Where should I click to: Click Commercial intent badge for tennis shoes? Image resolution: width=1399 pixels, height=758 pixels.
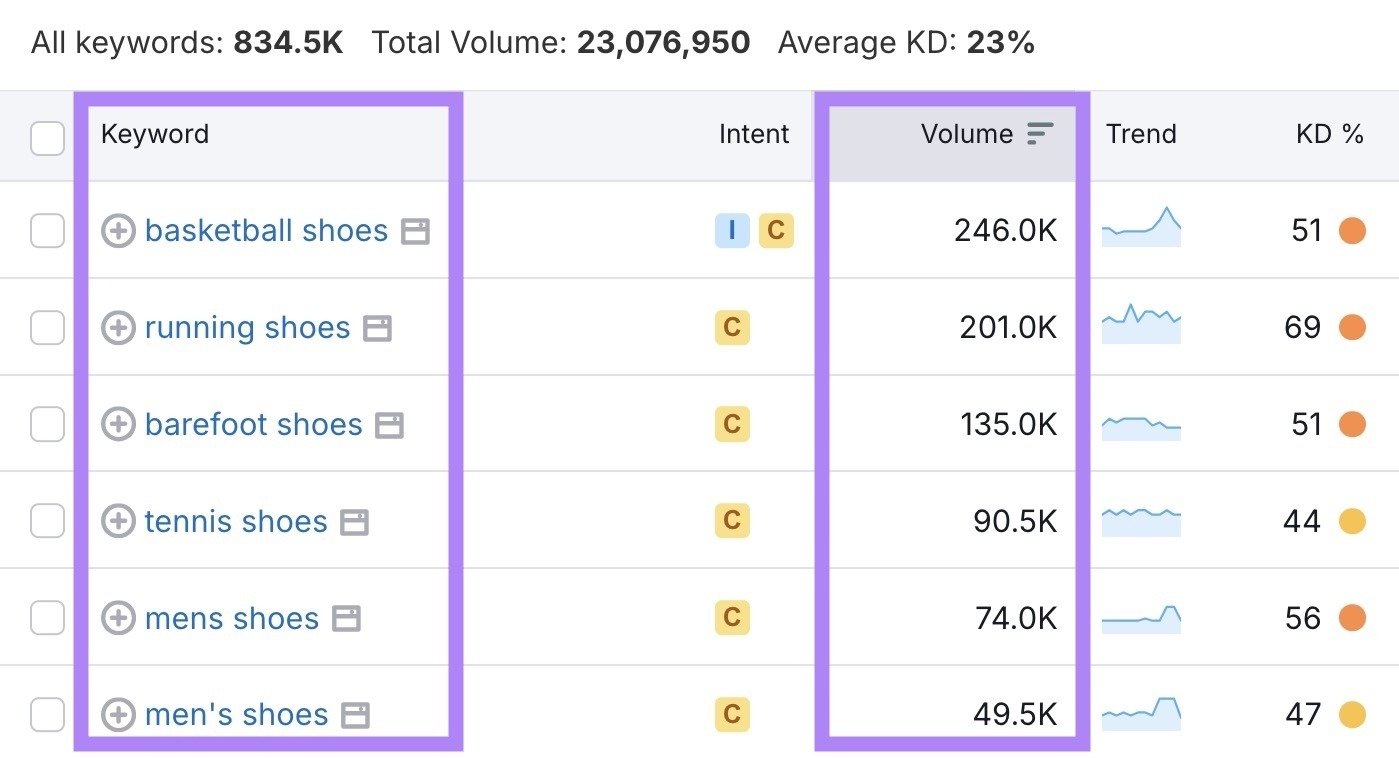[732, 522]
